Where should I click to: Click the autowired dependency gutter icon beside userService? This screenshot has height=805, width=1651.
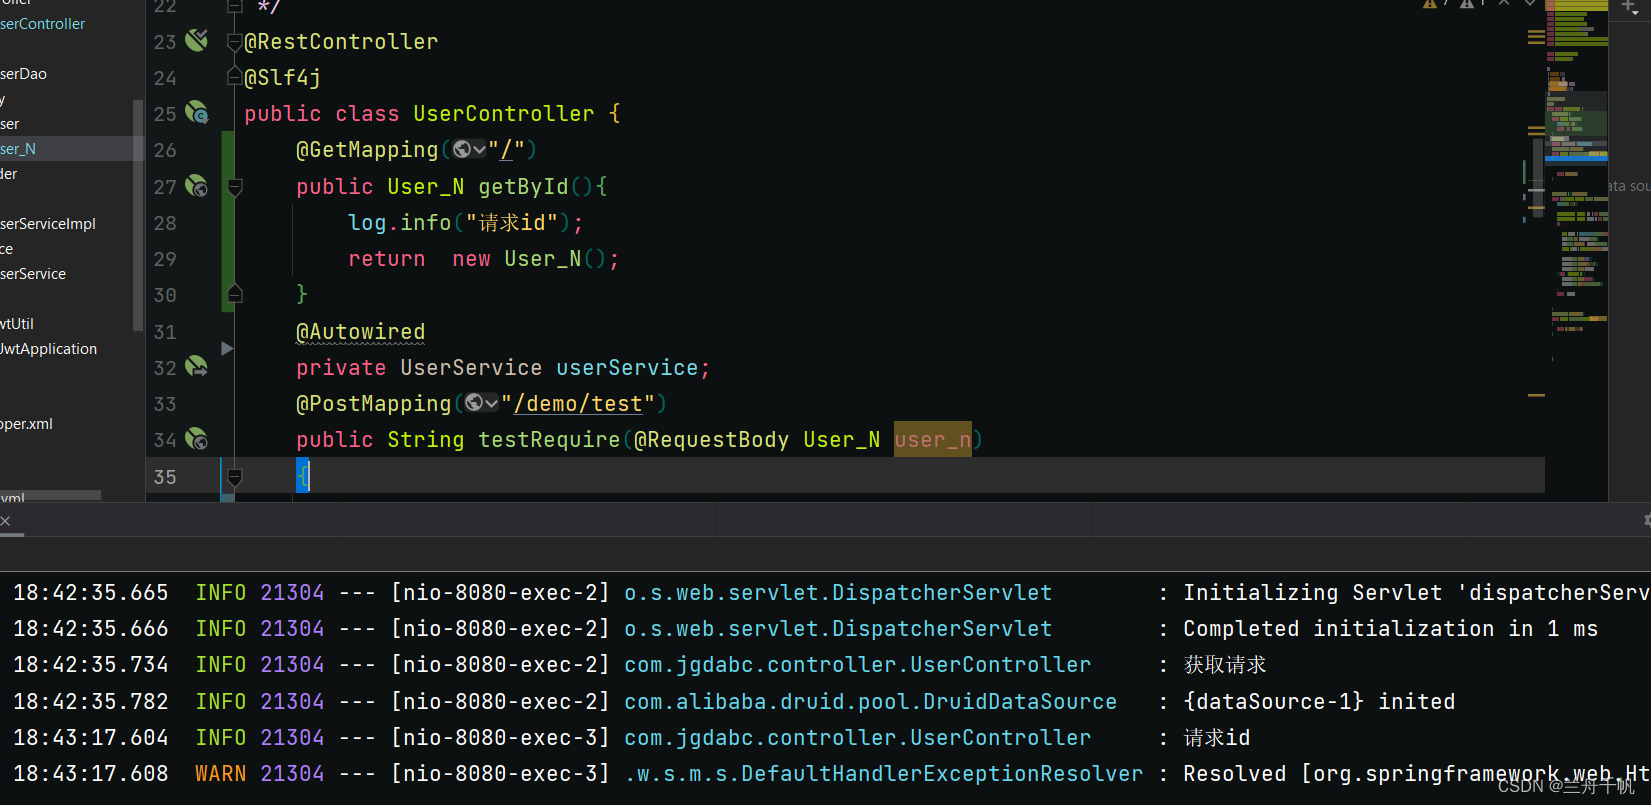197,367
